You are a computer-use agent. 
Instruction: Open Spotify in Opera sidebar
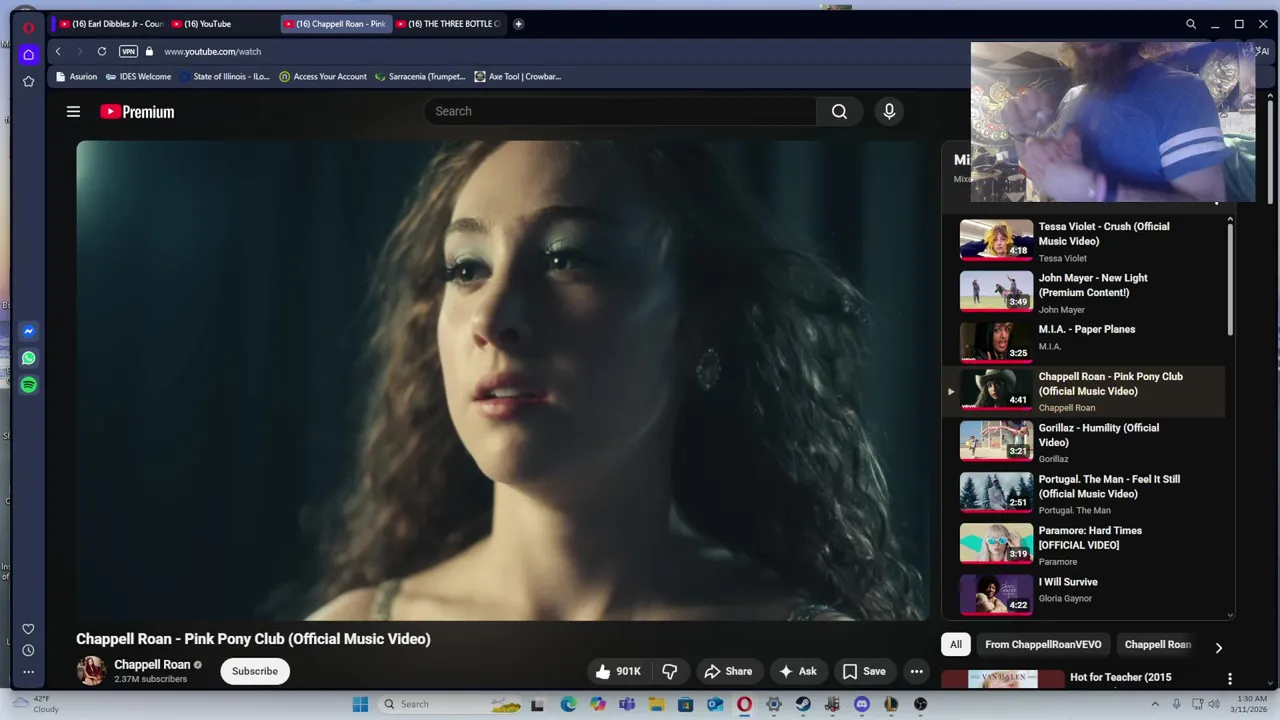(29, 385)
